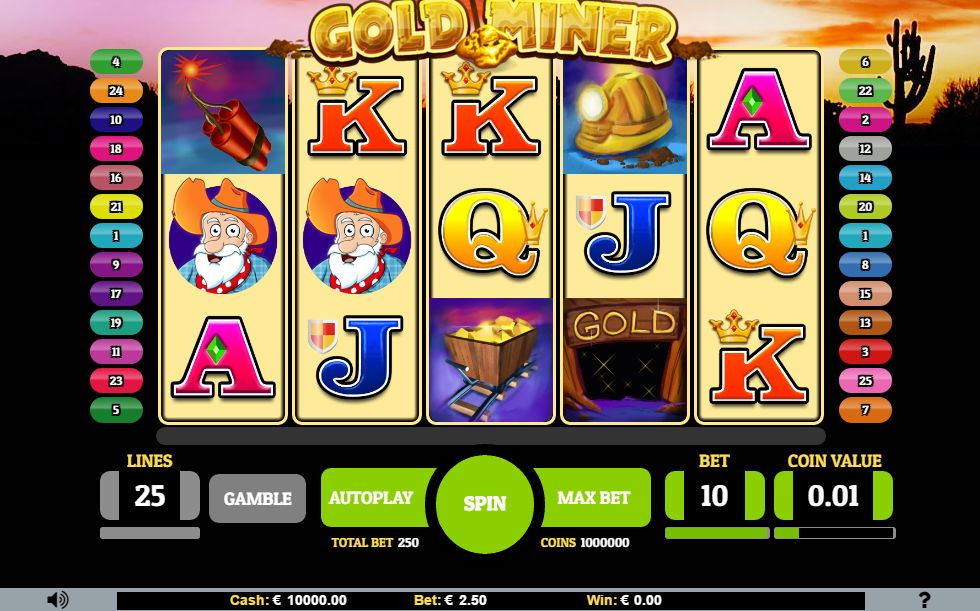Click the mining helmet symbol
980x611 pixels.
click(x=625, y=116)
